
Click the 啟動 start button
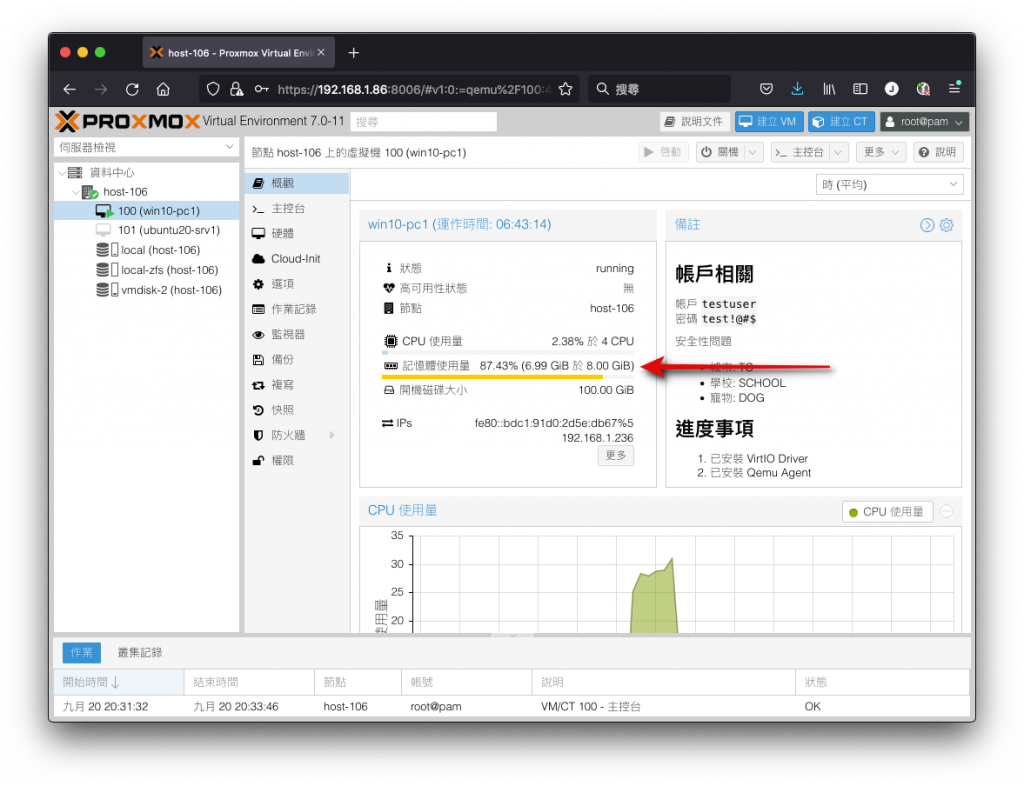(663, 152)
